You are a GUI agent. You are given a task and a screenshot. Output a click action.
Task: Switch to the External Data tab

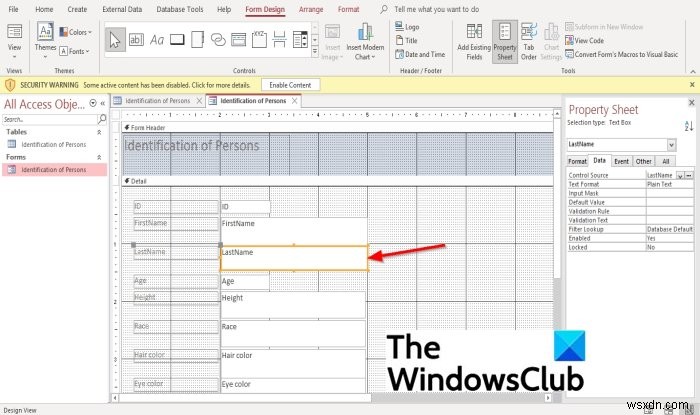tap(122, 9)
